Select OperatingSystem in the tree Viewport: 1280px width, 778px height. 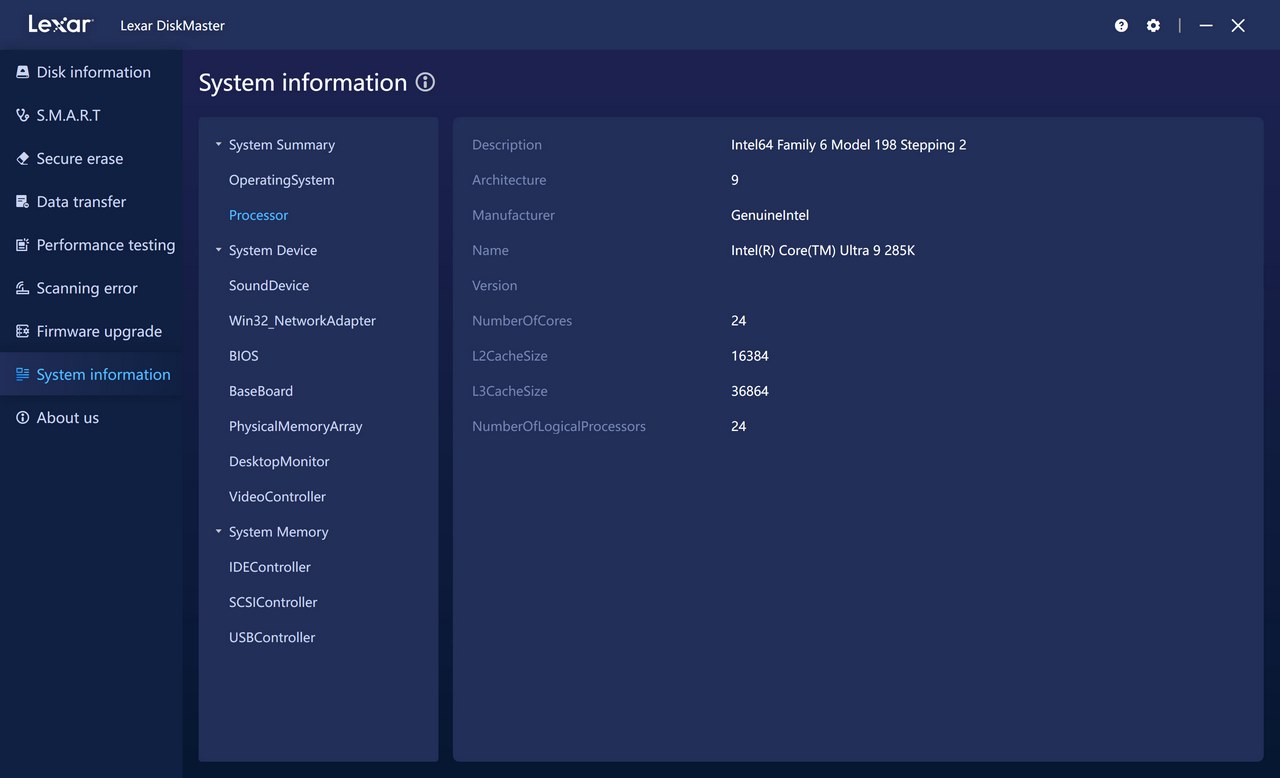click(281, 180)
